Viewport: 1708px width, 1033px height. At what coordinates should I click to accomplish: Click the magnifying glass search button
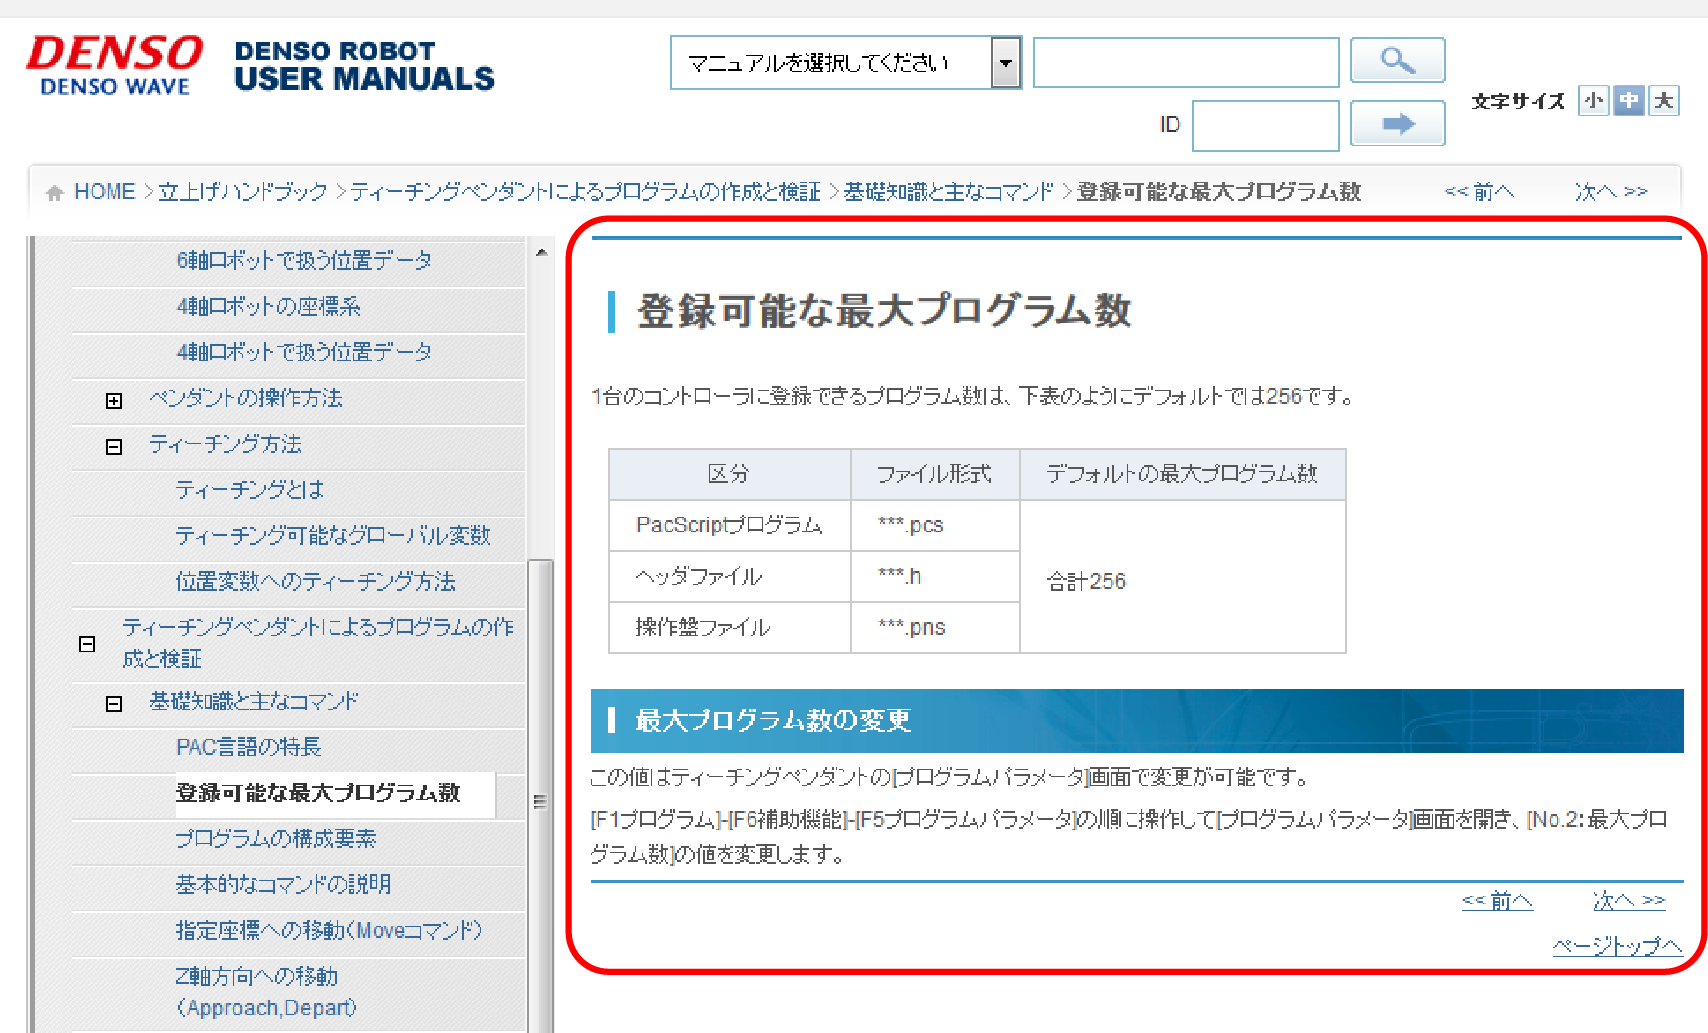(x=1397, y=61)
